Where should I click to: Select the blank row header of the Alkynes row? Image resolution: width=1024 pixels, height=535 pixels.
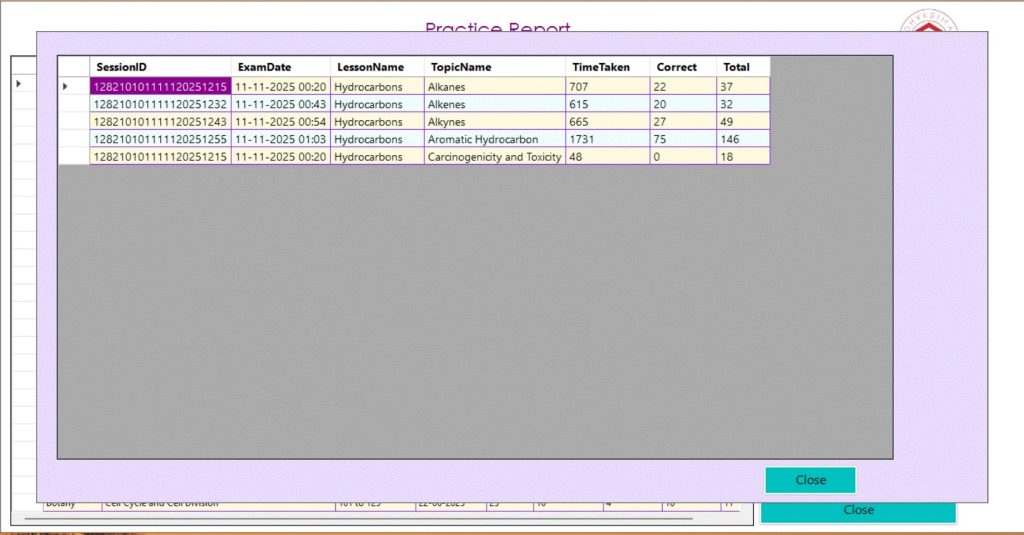pyautogui.click(x=73, y=122)
